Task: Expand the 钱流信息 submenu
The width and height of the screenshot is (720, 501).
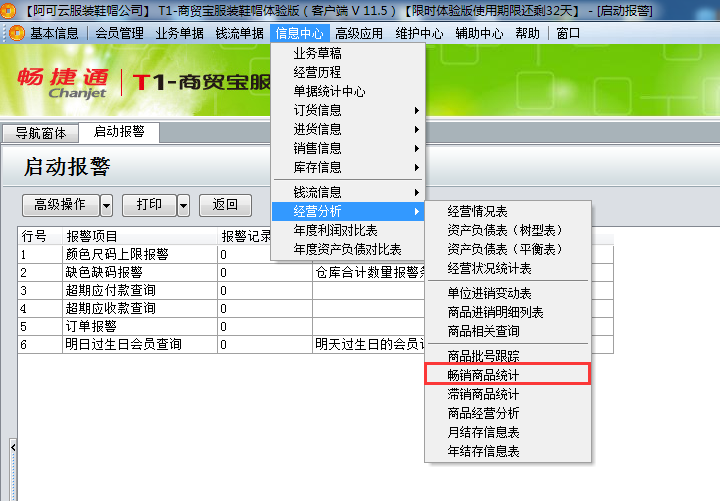Action: point(348,192)
